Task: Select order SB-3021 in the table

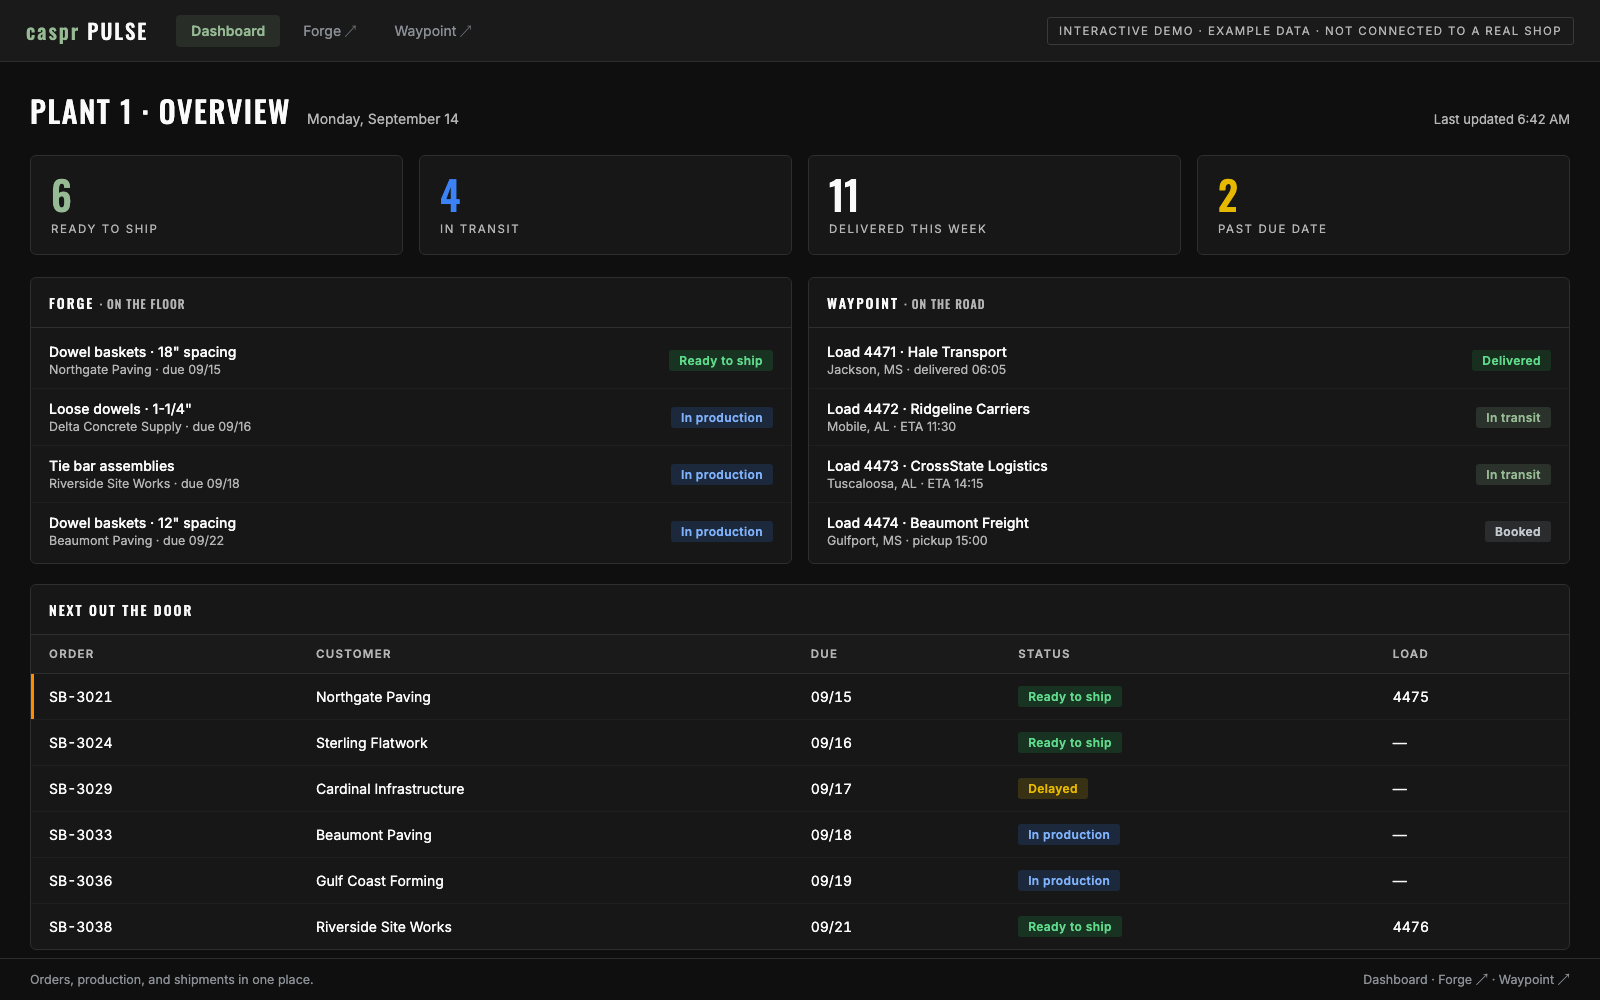Action: pyautogui.click(x=800, y=697)
